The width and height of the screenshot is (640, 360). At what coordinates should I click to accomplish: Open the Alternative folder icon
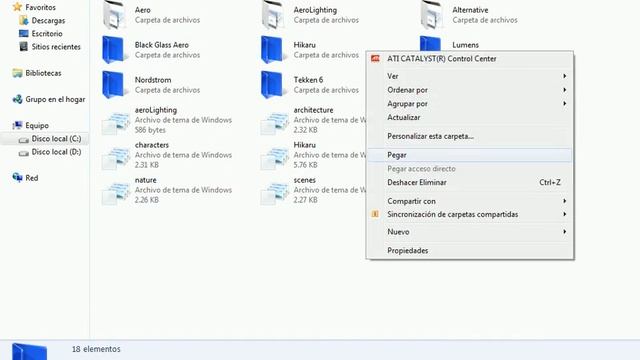point(432,15)
